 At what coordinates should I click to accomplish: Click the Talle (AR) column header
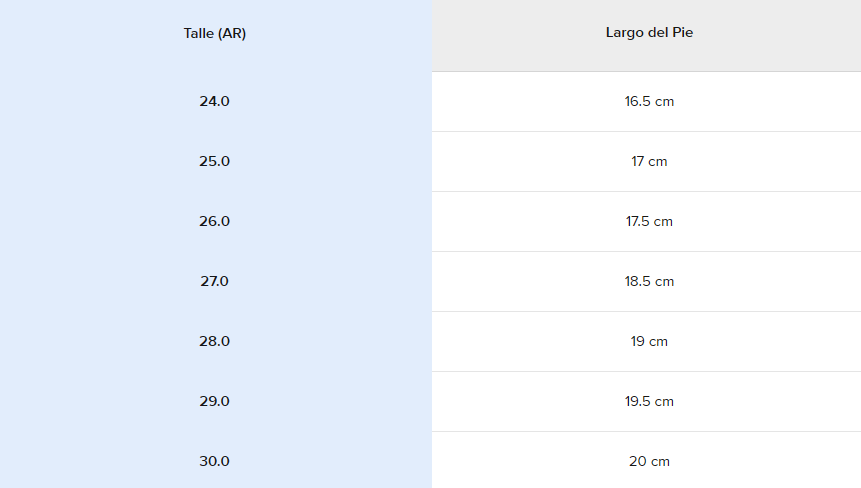tap(215, 33)
